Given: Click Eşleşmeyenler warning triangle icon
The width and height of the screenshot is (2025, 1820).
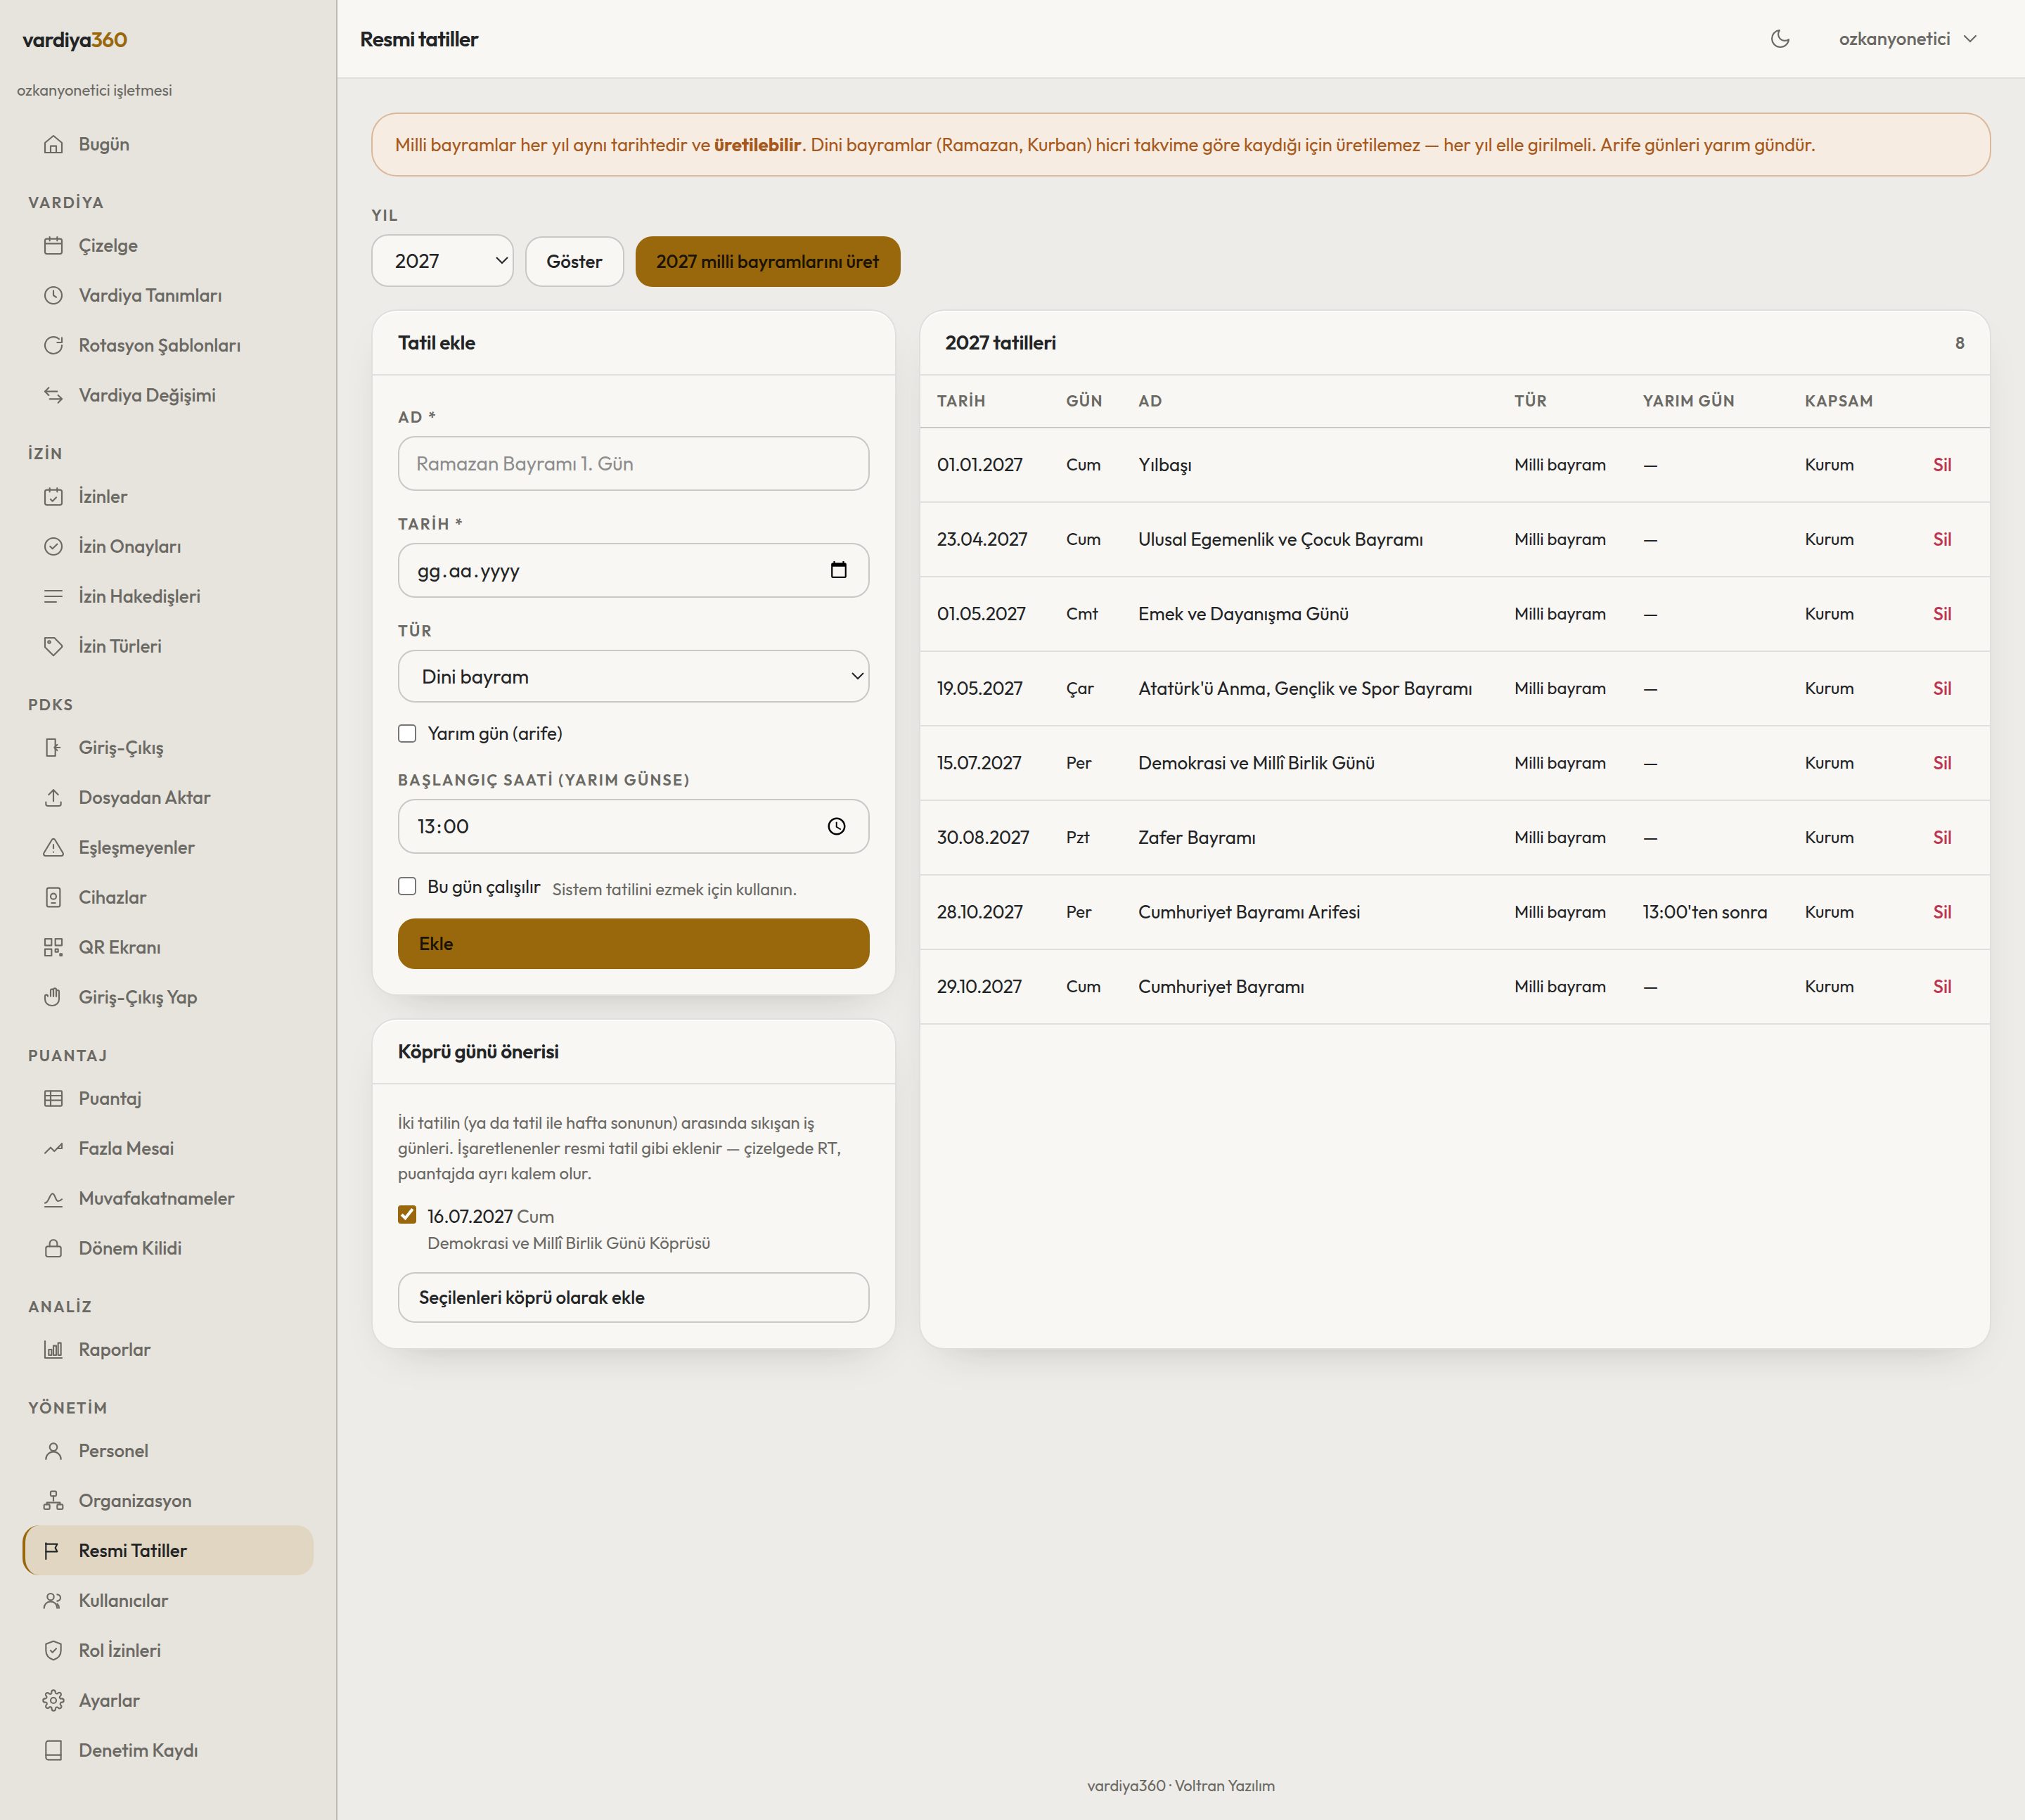Looking at the screenshot, I should click(x=54, y=847).
